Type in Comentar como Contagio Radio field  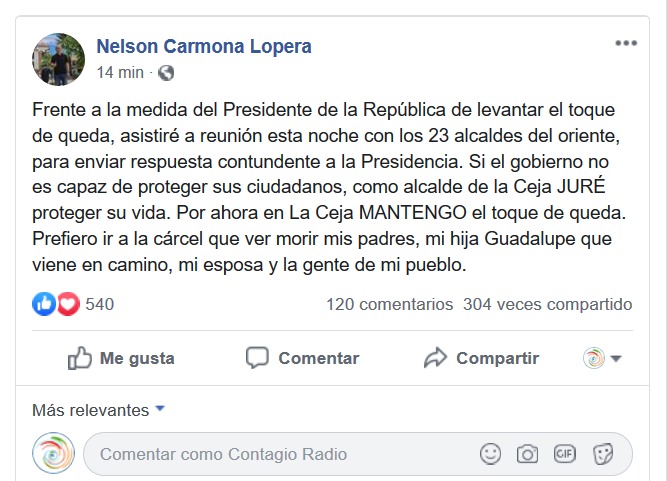point(280,454)
